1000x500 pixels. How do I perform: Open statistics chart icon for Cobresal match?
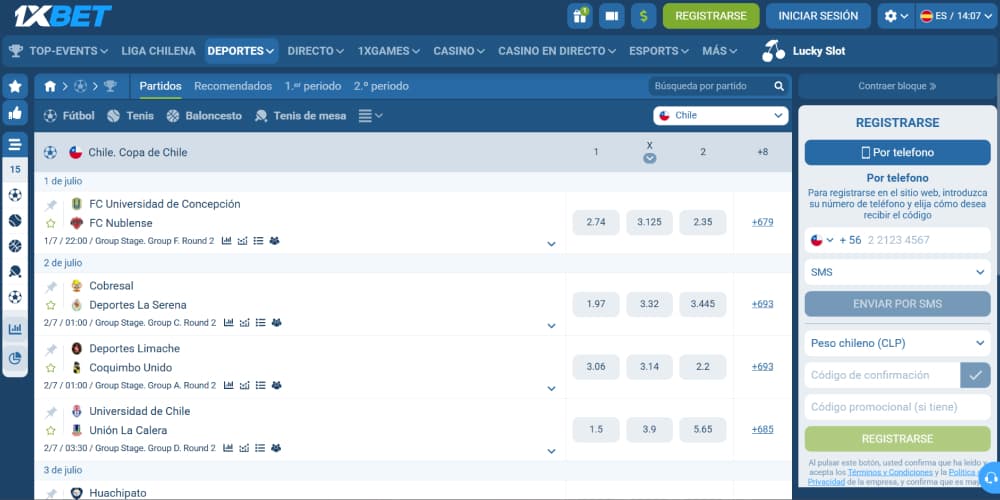[x=228, y=323]
